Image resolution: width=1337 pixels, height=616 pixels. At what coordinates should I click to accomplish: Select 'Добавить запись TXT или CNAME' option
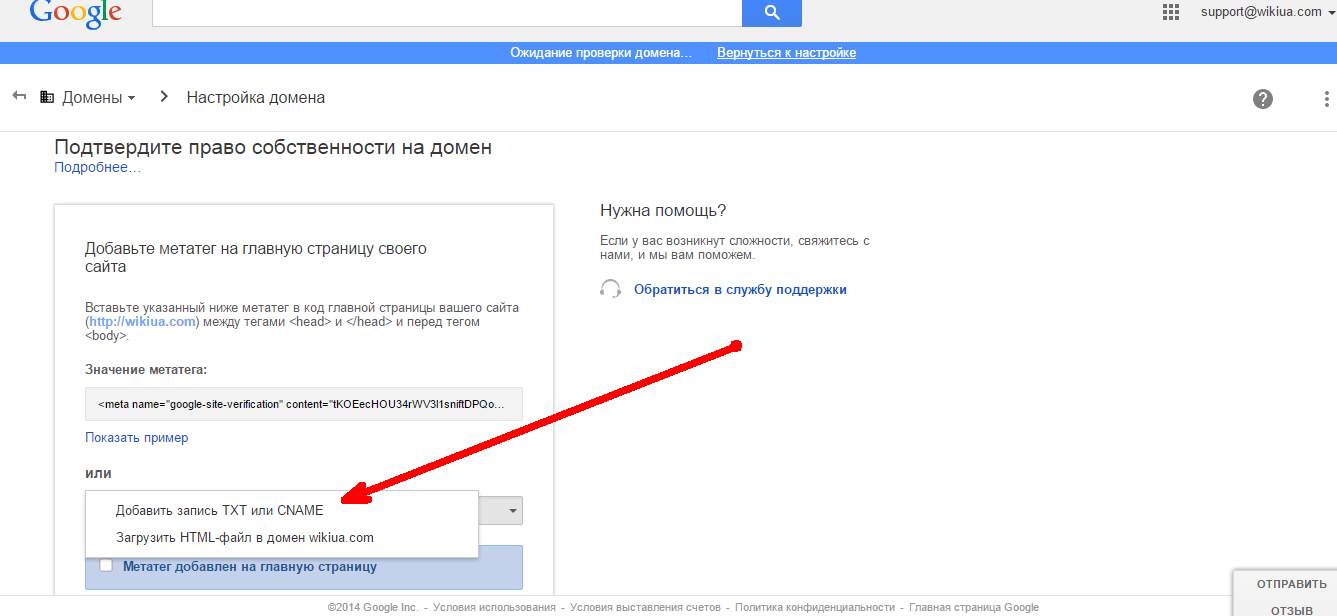coord(219,510)
